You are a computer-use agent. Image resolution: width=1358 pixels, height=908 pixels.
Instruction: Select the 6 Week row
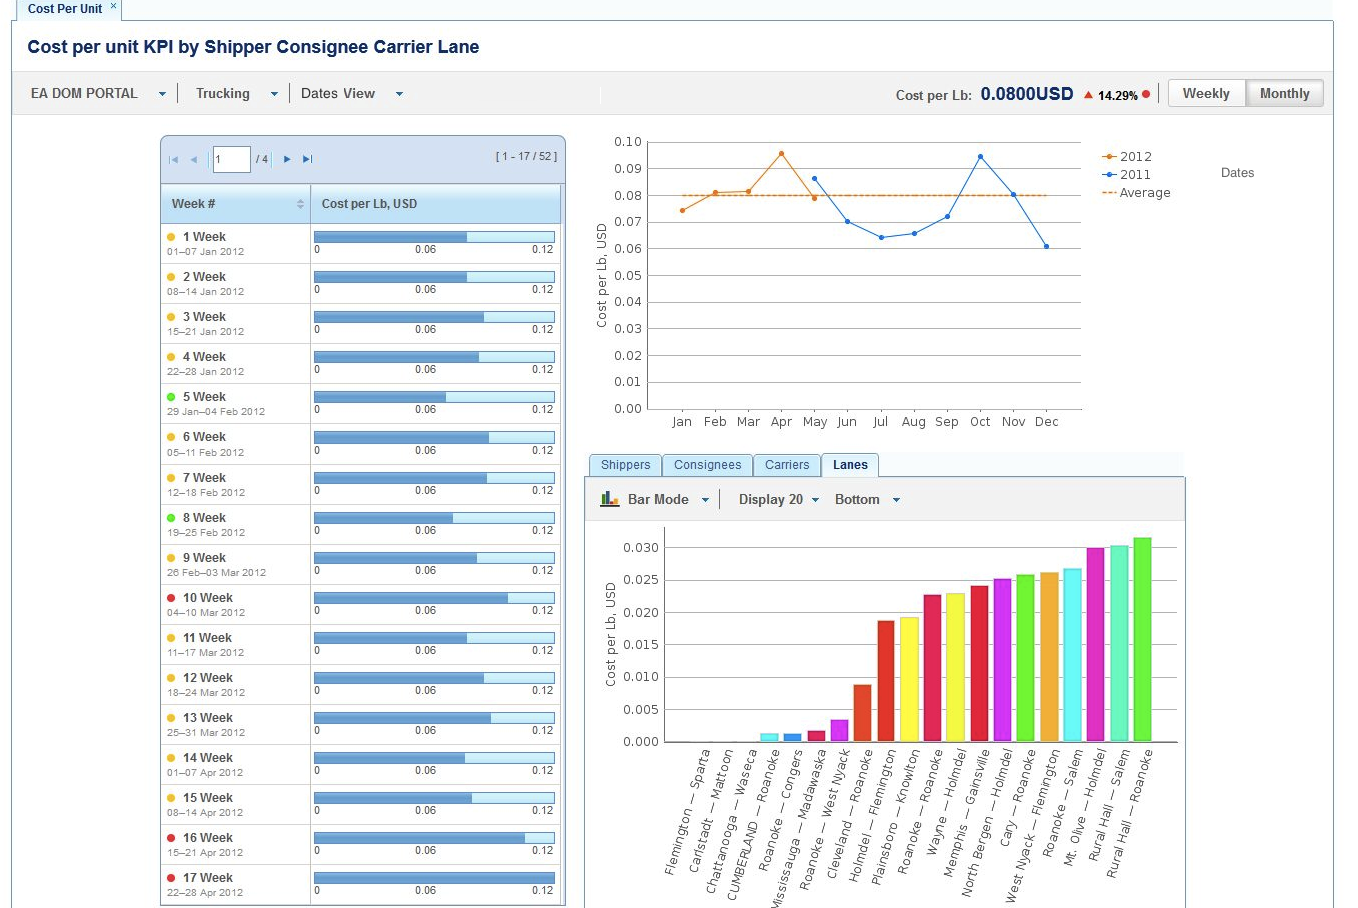pyautogui.click(x=363, y=444)
